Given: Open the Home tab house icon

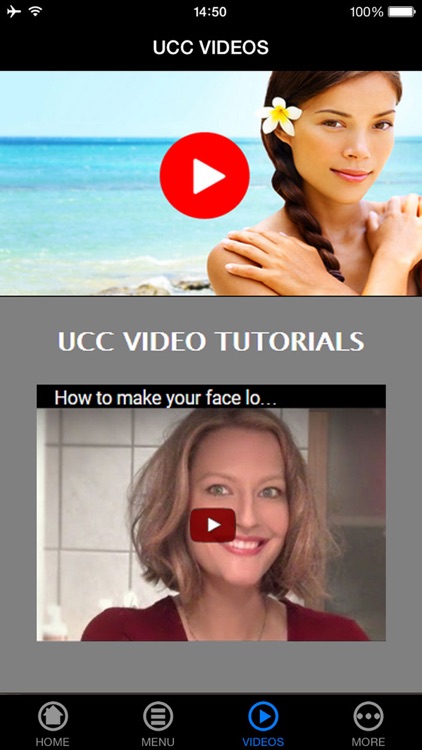Looking at the screenshot, I should 53,716.
